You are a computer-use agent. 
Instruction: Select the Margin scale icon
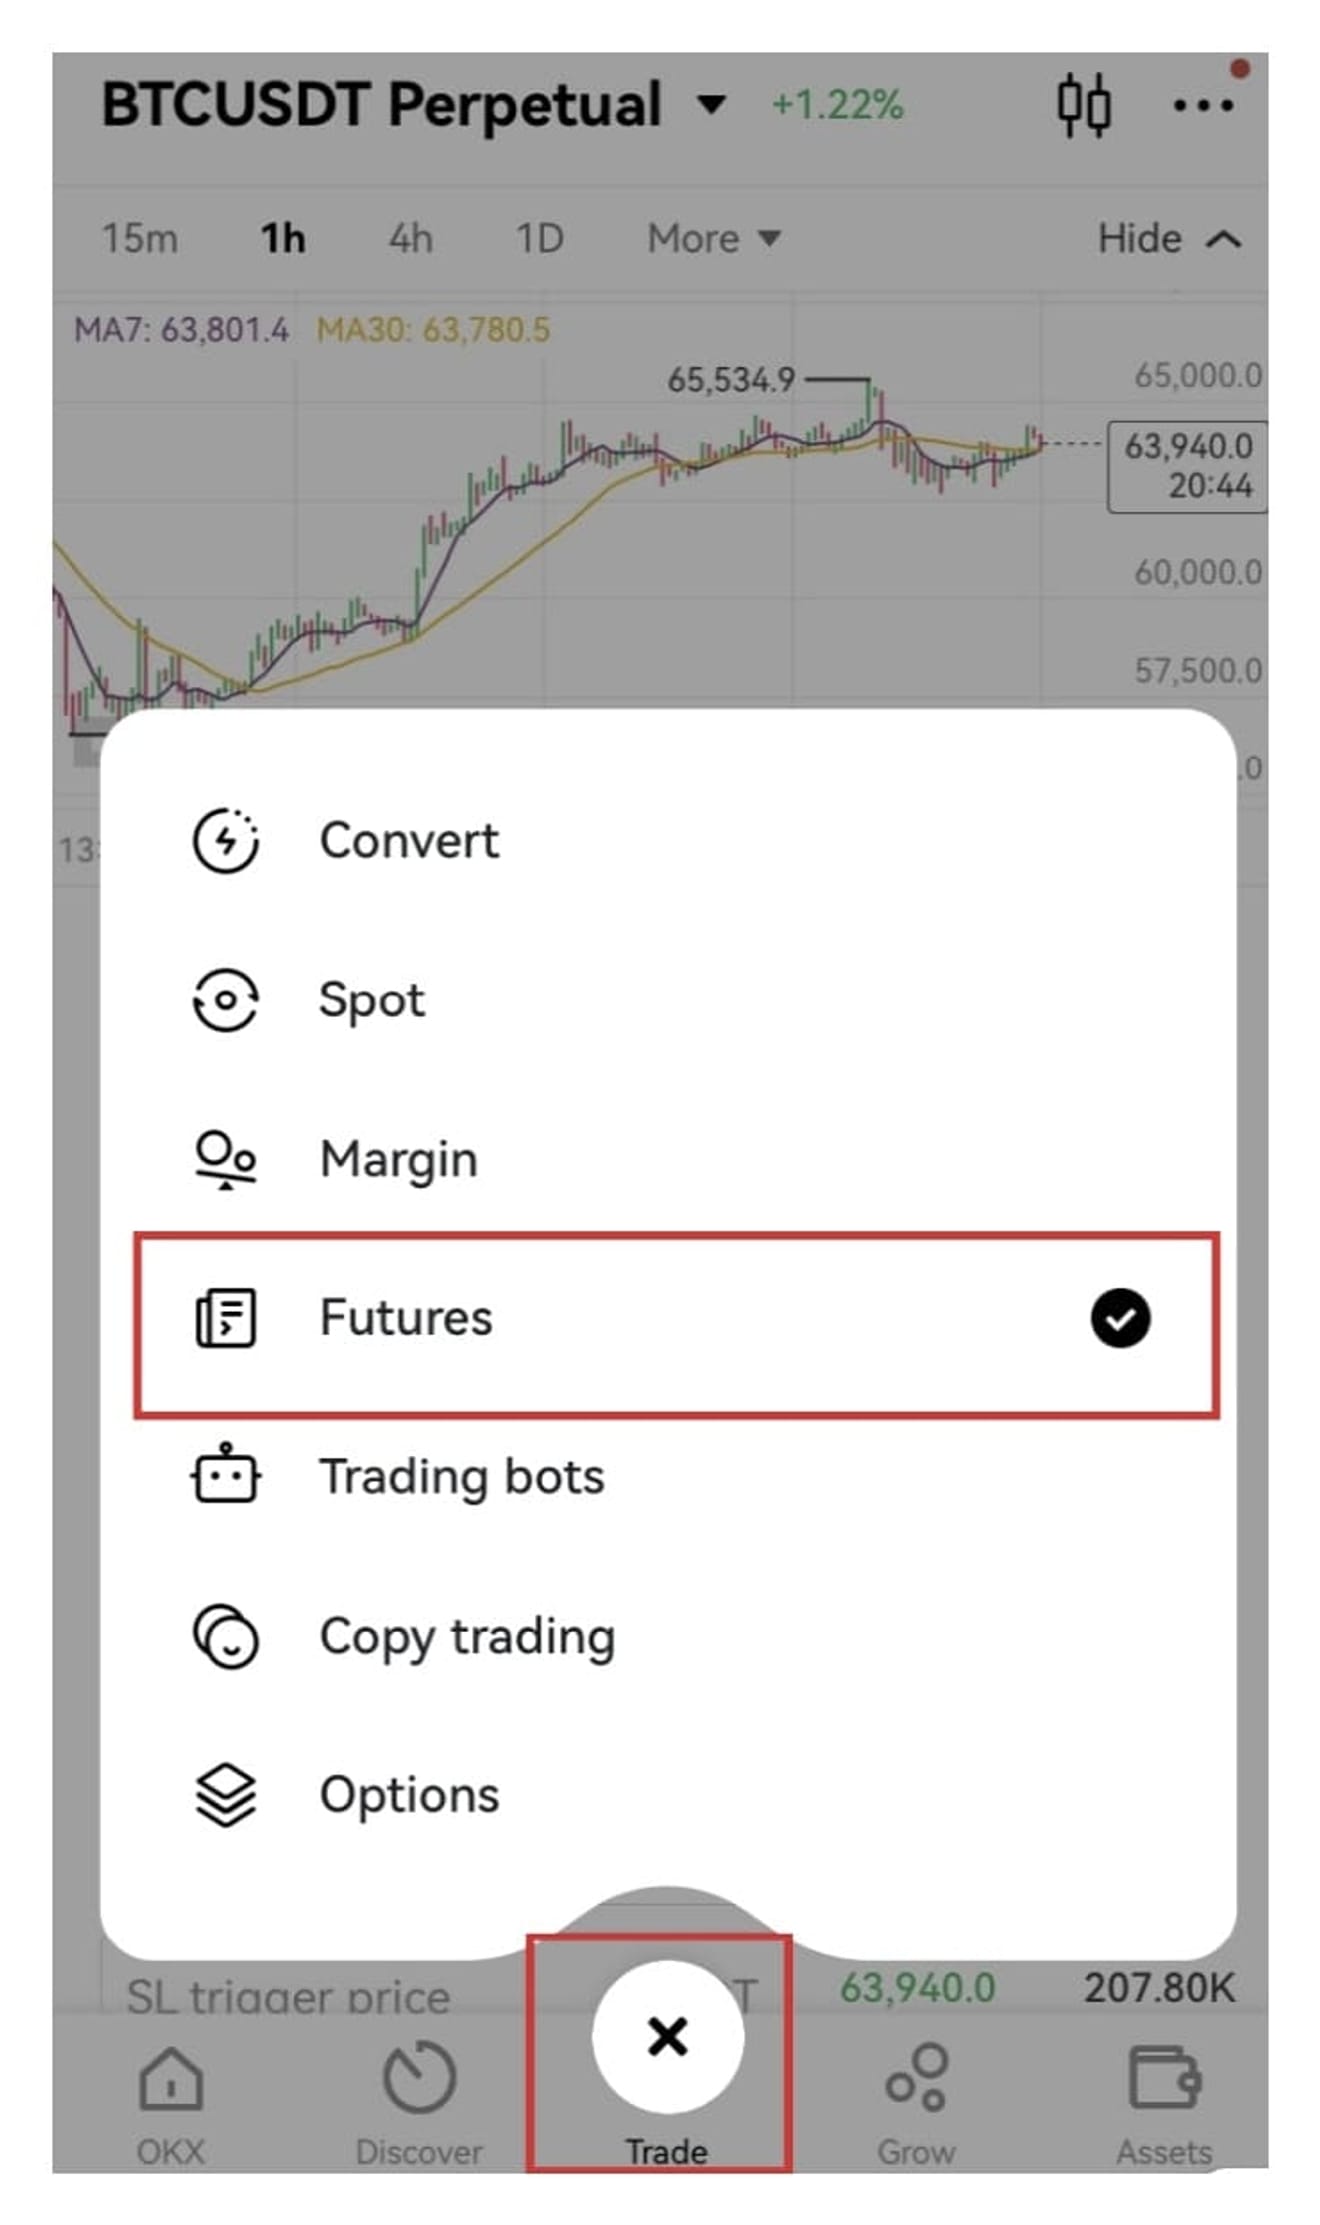click(225, 1159)
